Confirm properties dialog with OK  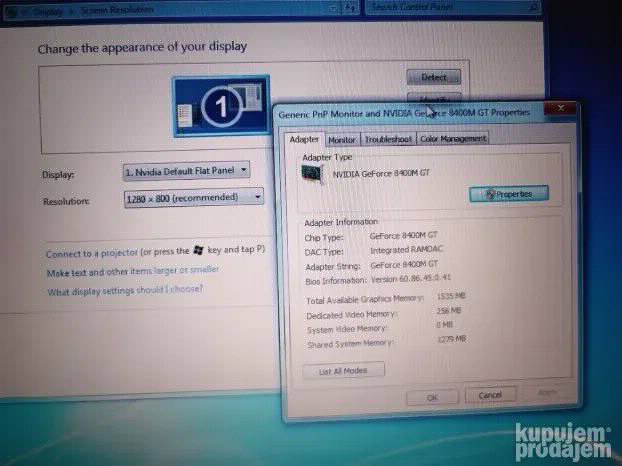pos(432,397)
